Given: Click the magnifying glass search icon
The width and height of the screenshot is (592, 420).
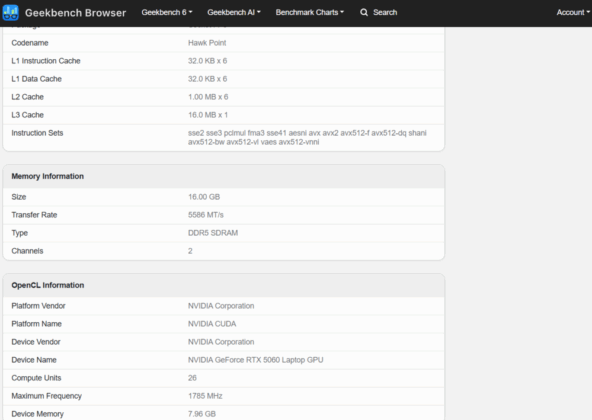Looking at the screenshot, I should tap(364, 12).
